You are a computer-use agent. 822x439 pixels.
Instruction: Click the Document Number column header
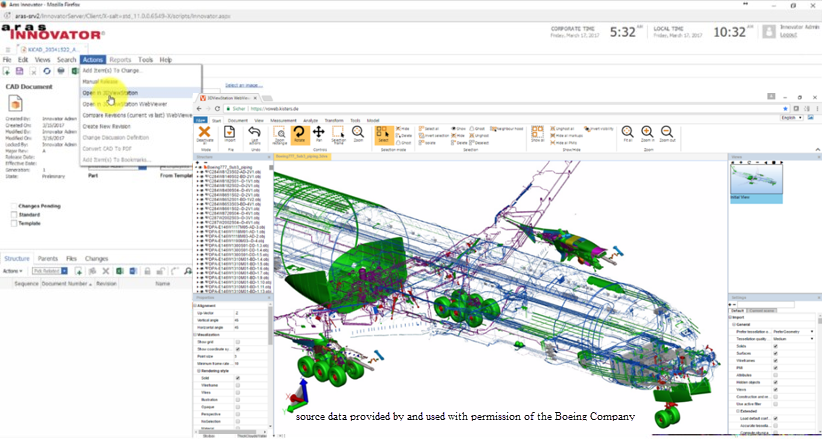click(66, 284)
